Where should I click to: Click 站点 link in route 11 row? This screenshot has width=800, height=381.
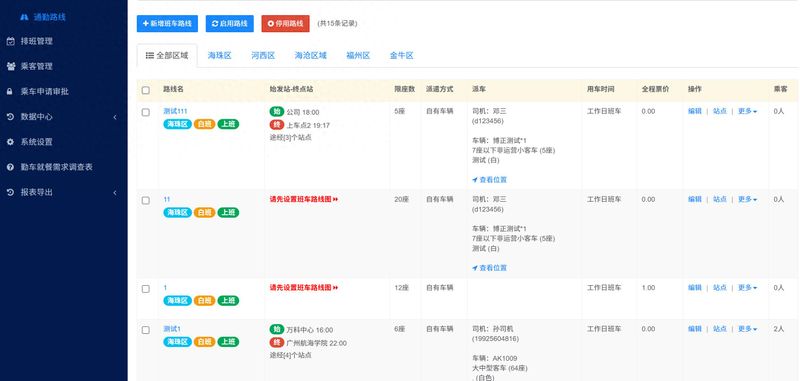click(720, 199)
